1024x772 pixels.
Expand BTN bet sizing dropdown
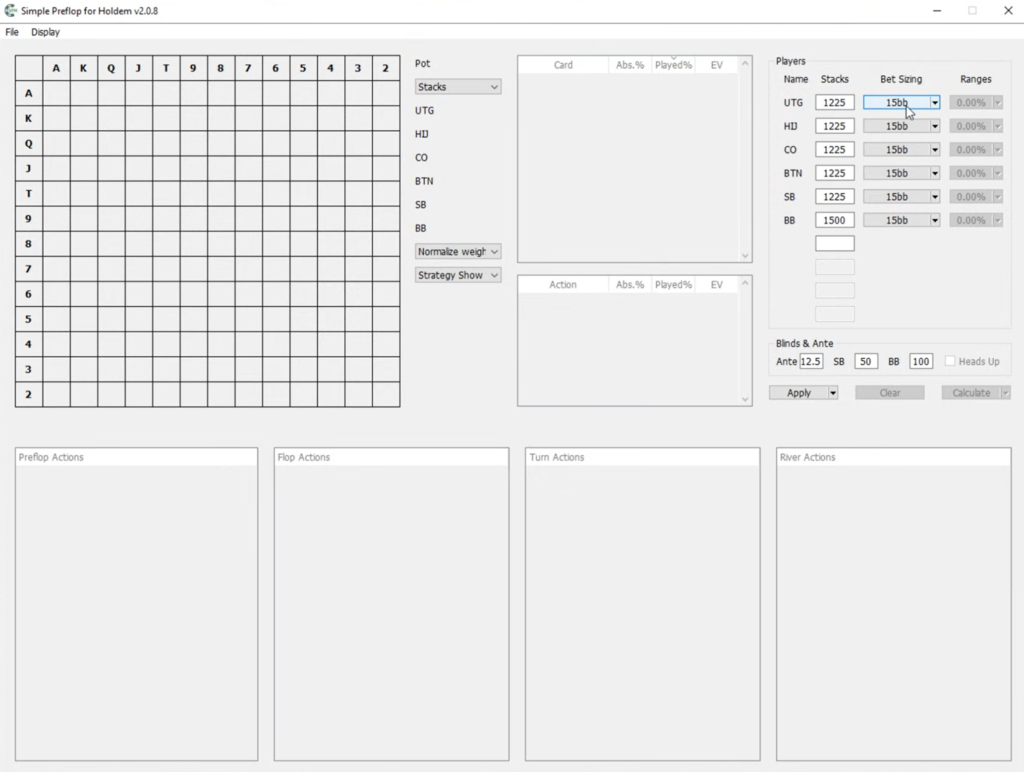[x=935, y=173]
